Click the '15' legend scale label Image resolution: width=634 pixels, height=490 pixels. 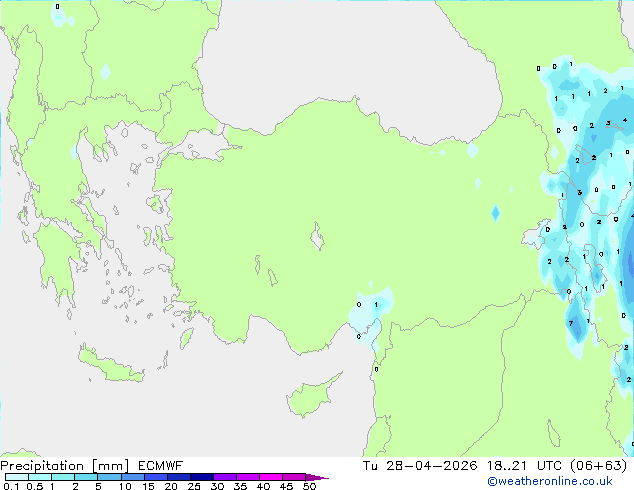[x=148, y=486]
